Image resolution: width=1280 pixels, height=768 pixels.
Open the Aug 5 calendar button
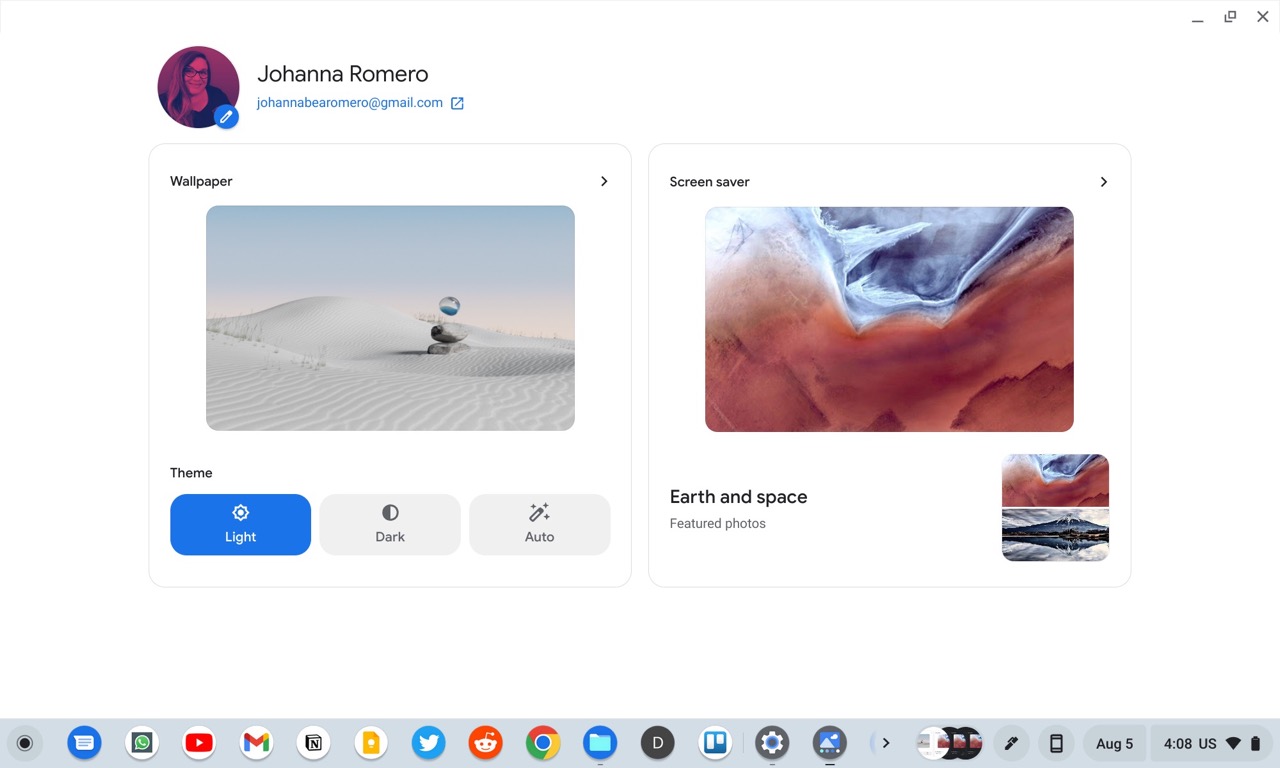click(x=1114, y=743)
